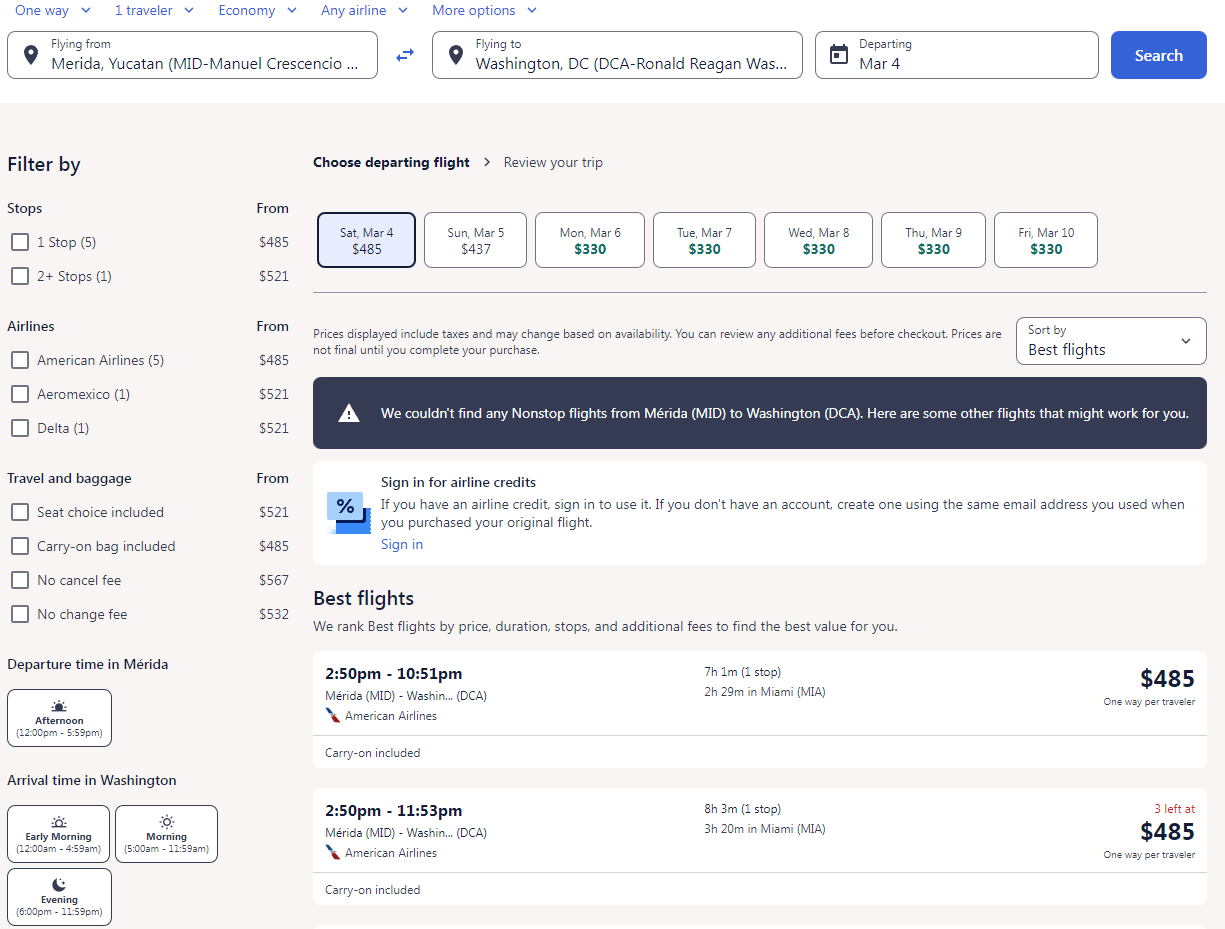
Task: Click the Departing Mar 4 date field
Action: click(957, 55)
